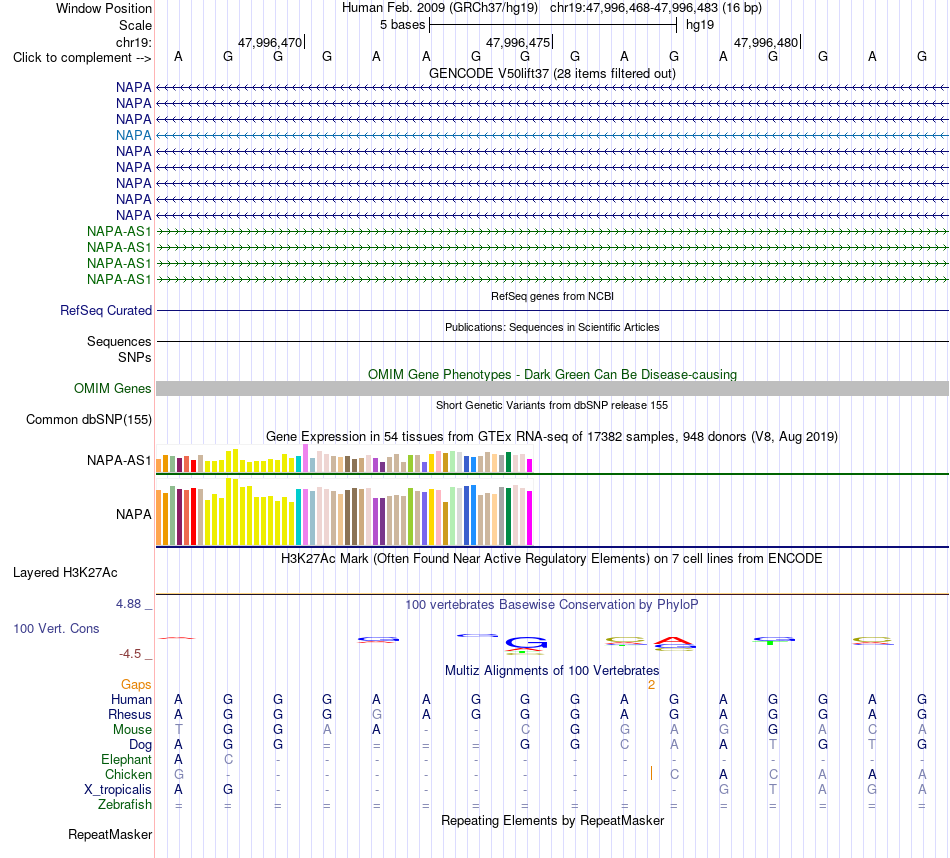
Task: Click the Sequences track label
Action: pyautogui.click(x=119, y=341)
